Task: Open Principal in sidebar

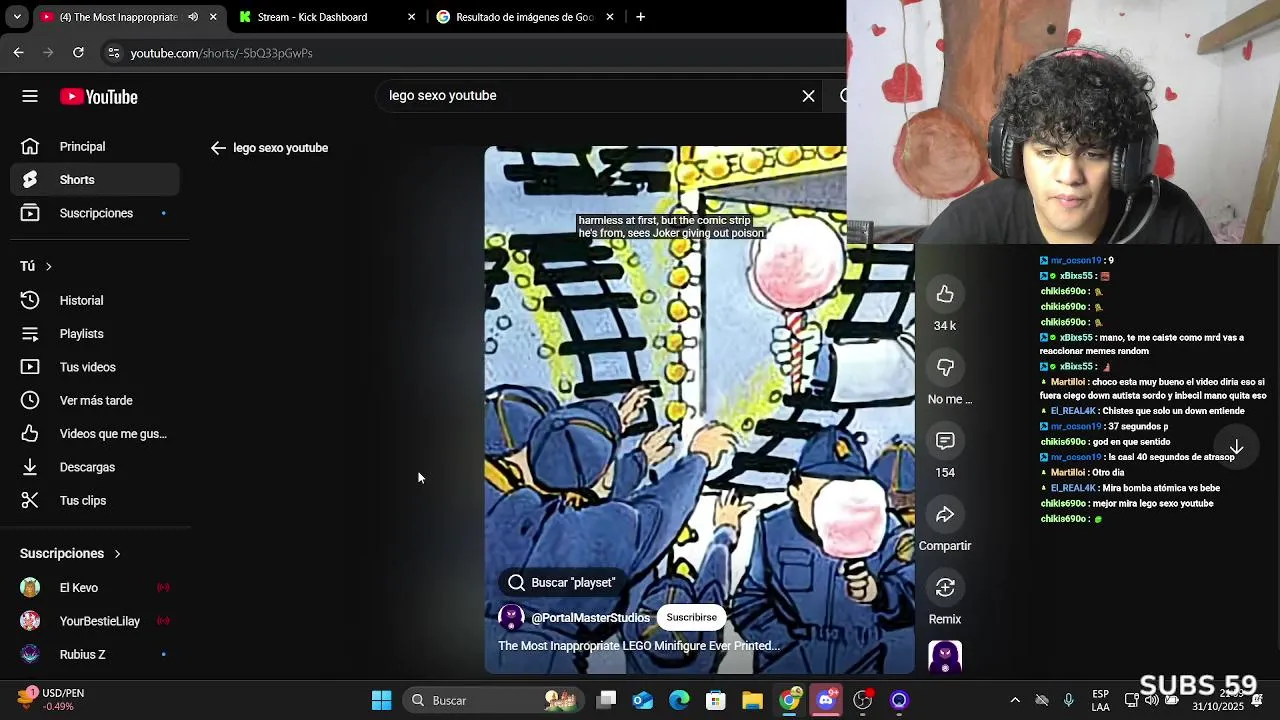Action: [95, 147]
